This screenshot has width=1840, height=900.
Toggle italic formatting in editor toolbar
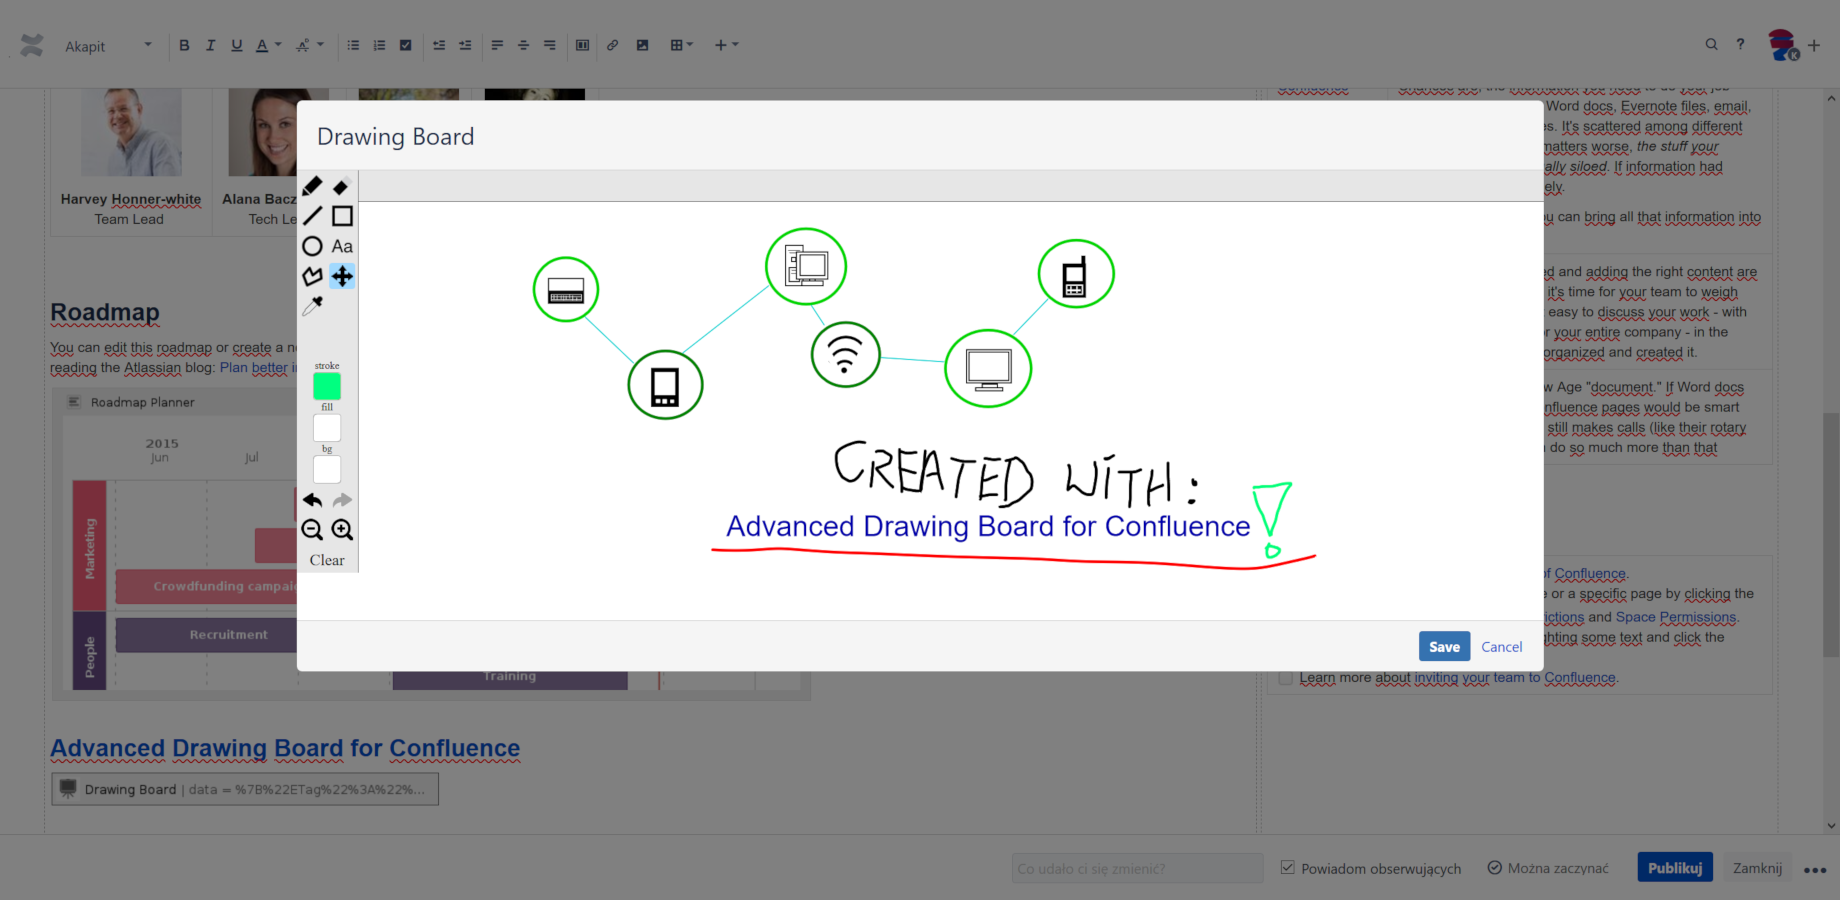(x=210, y=45)
